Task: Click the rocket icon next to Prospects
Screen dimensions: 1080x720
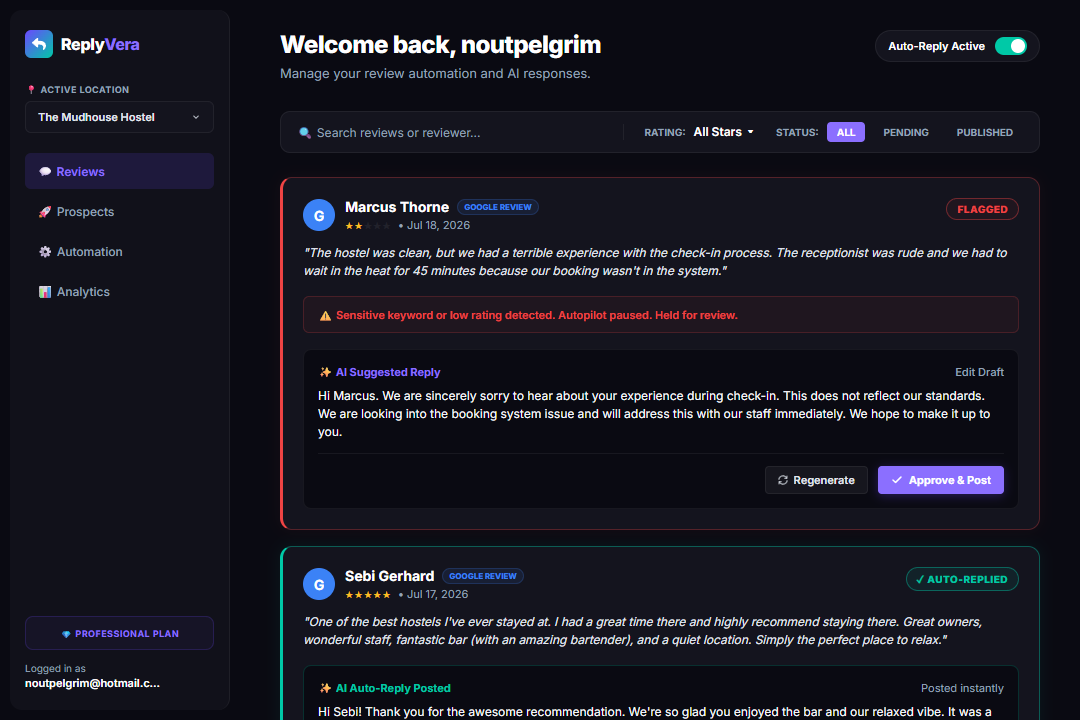Action: (x=45, y=212)
